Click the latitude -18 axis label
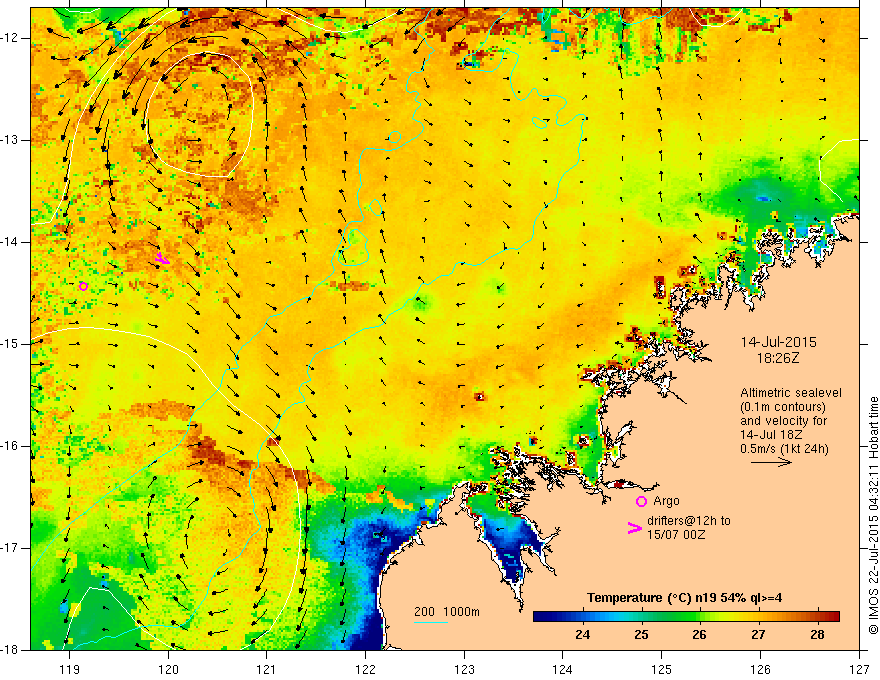This screenshot has height=680, width=880. (x=10, y=650)
